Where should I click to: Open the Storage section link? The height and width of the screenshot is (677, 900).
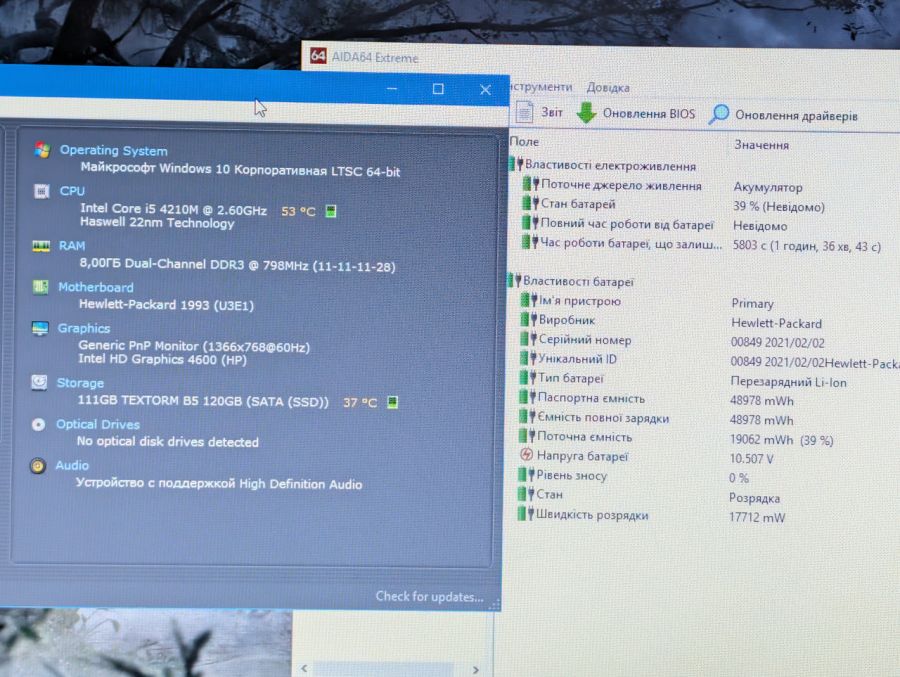point(80,383)
